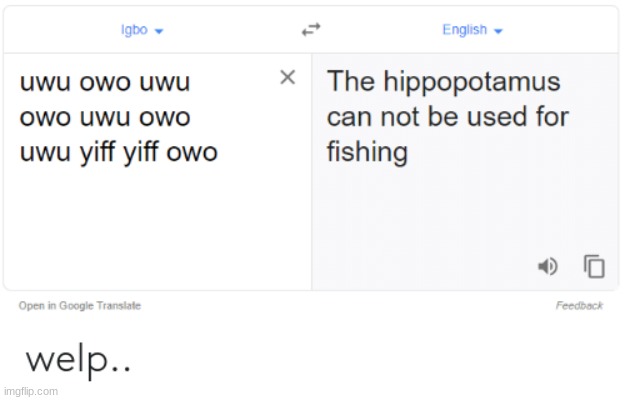
Task: Open the Igbo source language dropdown
Action: (142, 30)
